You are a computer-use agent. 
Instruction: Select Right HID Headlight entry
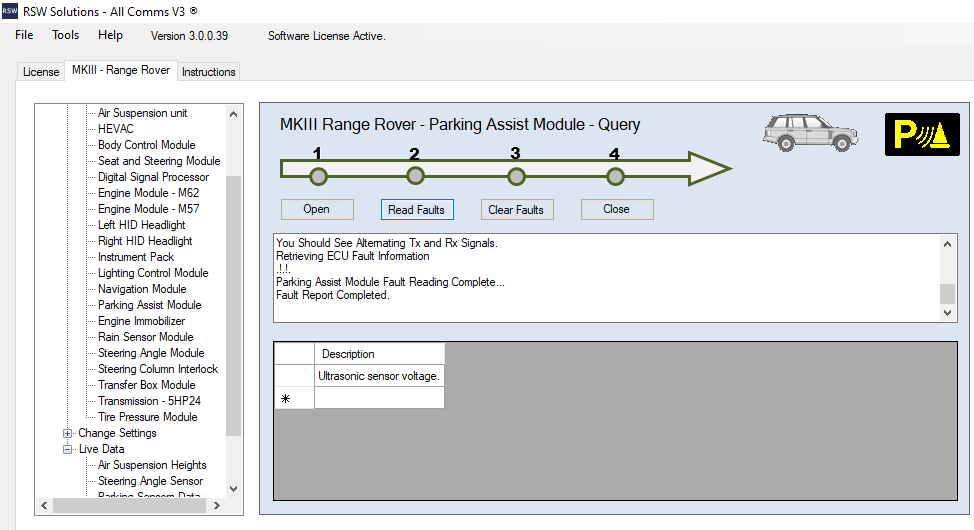(145, 241)
